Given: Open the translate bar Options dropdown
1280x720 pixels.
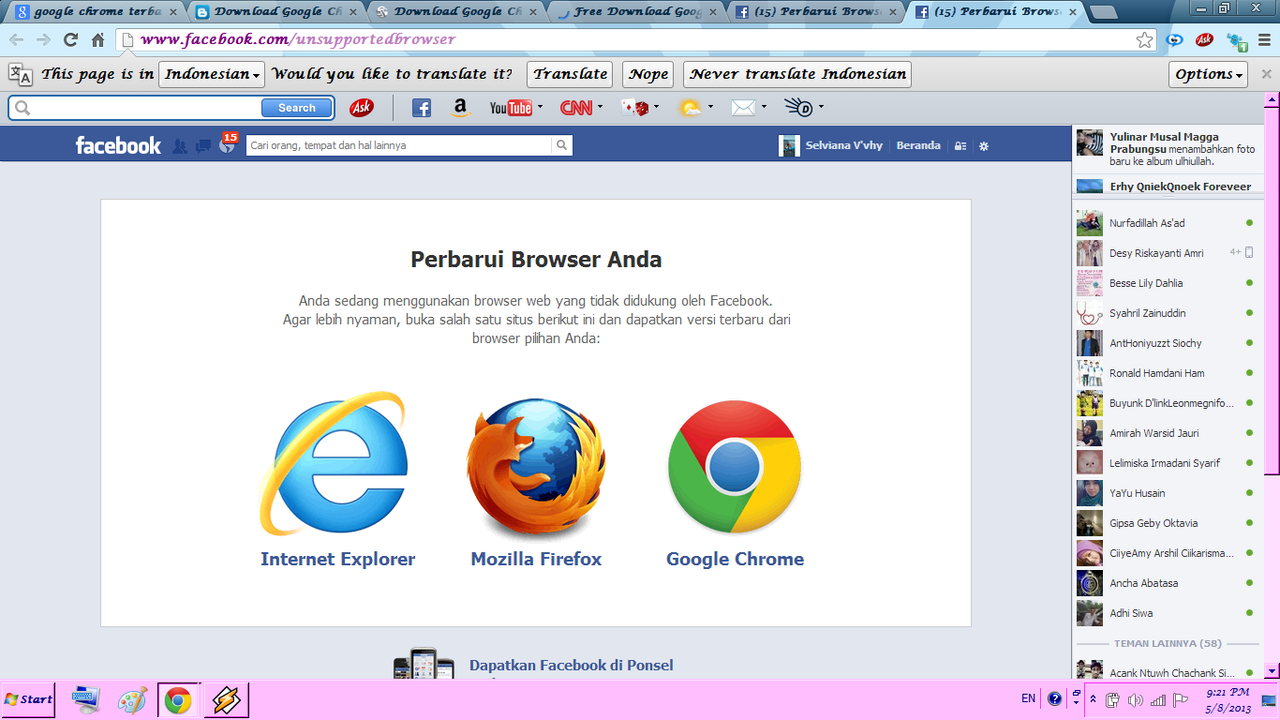Looking at the screenshot, I should click(1209, 74).
